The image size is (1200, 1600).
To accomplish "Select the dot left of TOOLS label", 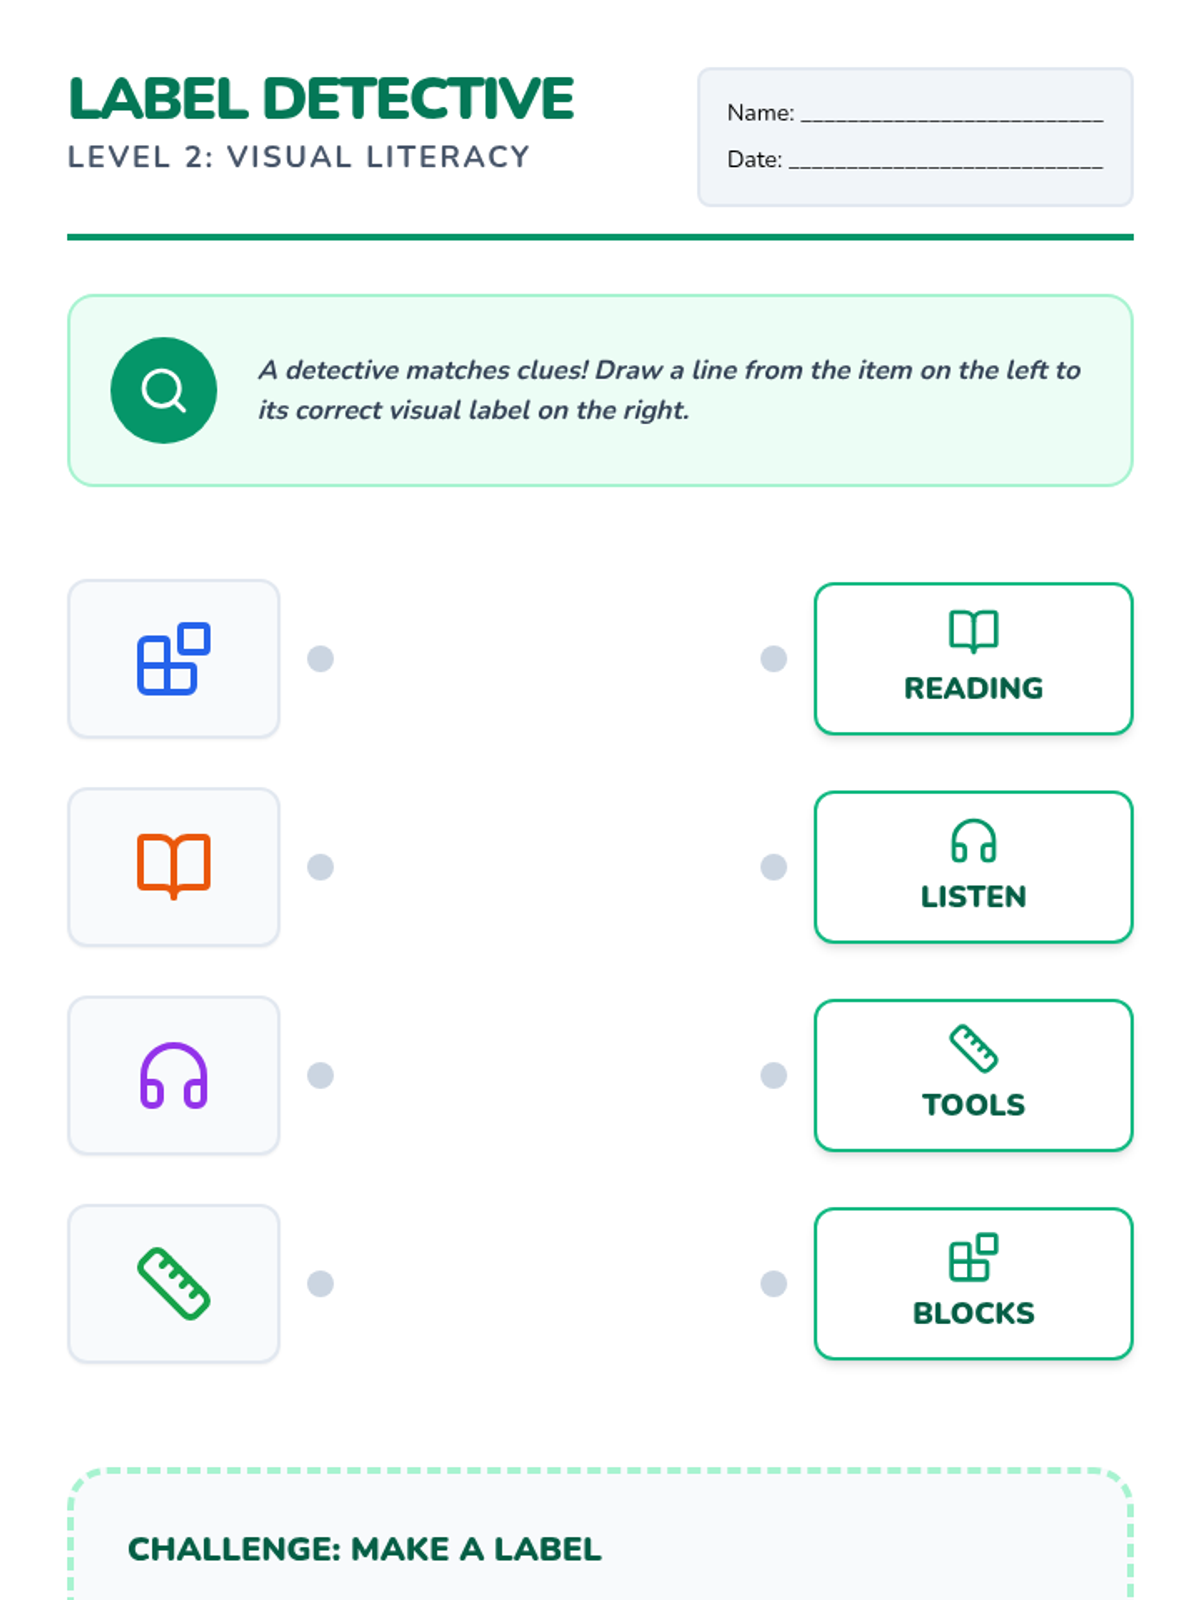I will pyautogui.click(x=773, y=1075).
